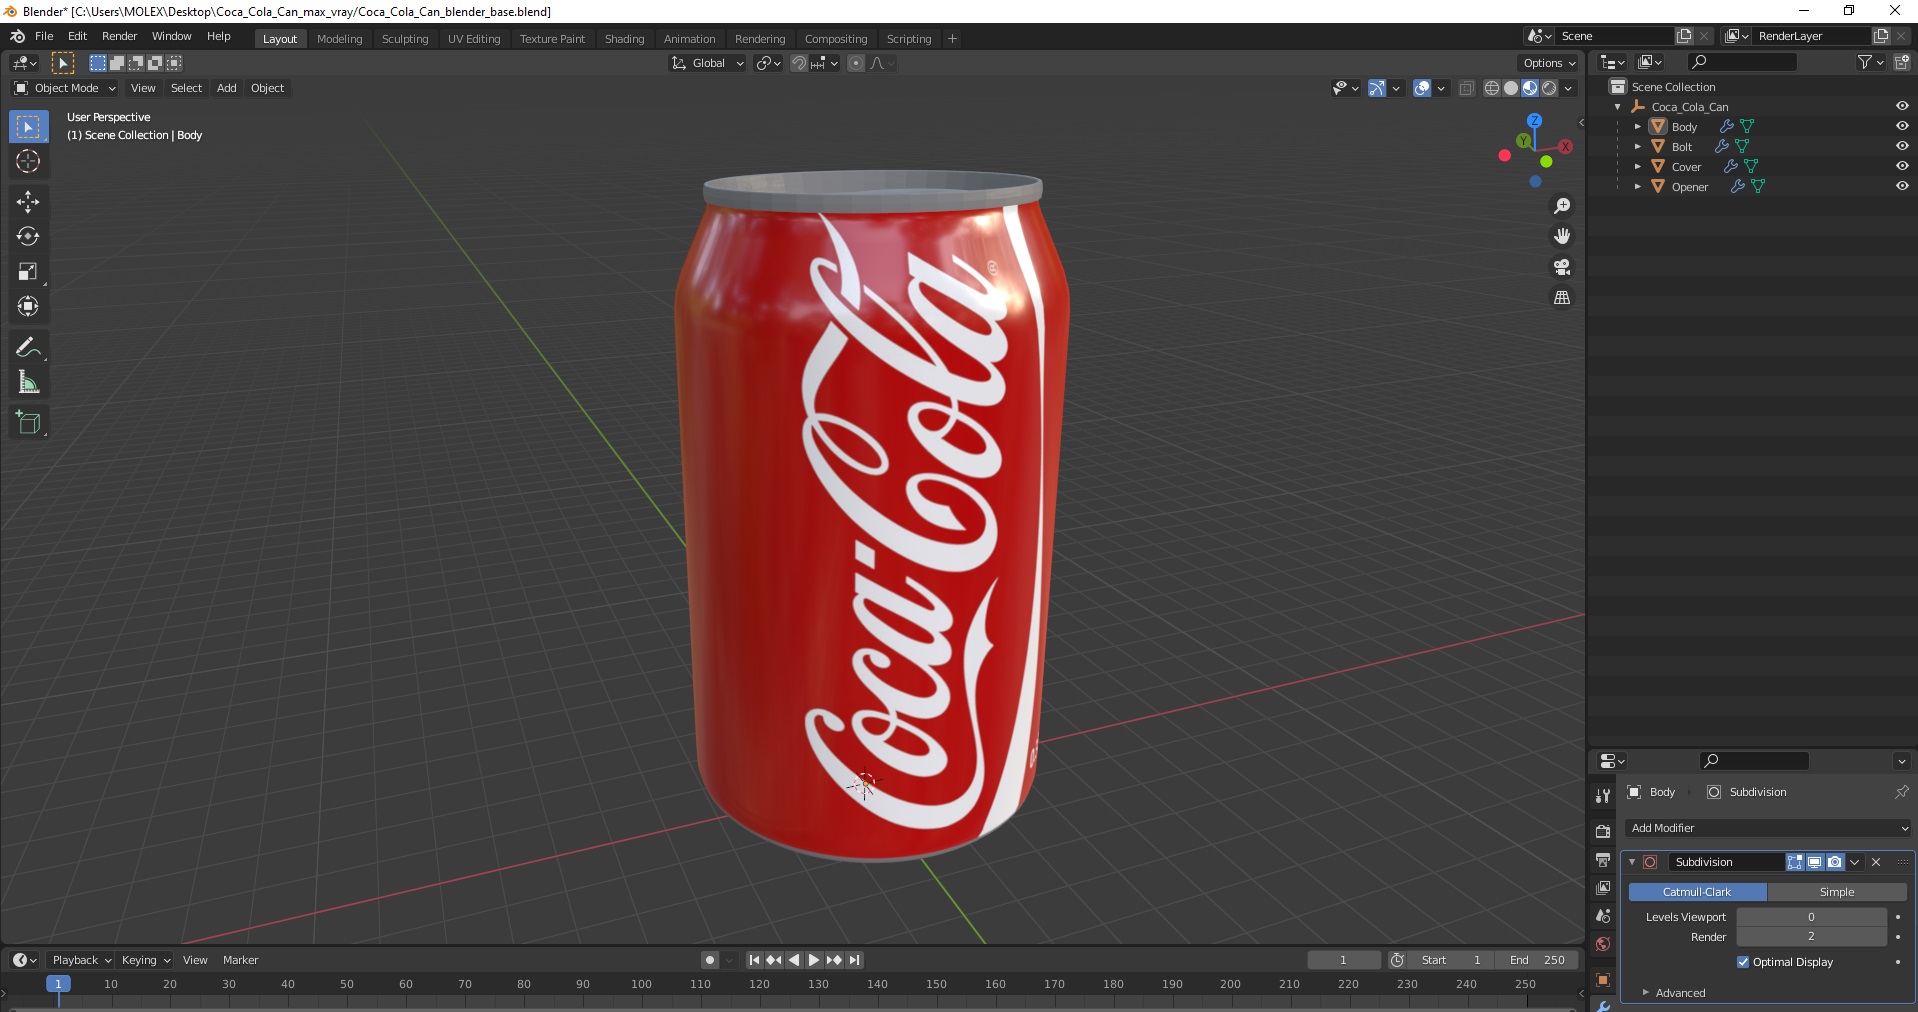This screenshot has height=1012, width=1918.
Task: Click the Render levels value field
Action: 1811,937
